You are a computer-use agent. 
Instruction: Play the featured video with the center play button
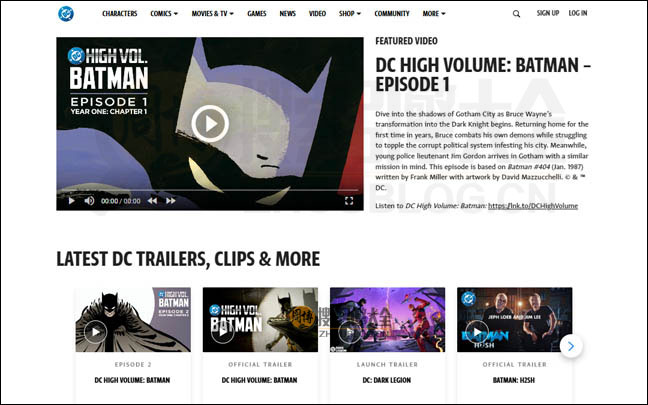point(210,124)
